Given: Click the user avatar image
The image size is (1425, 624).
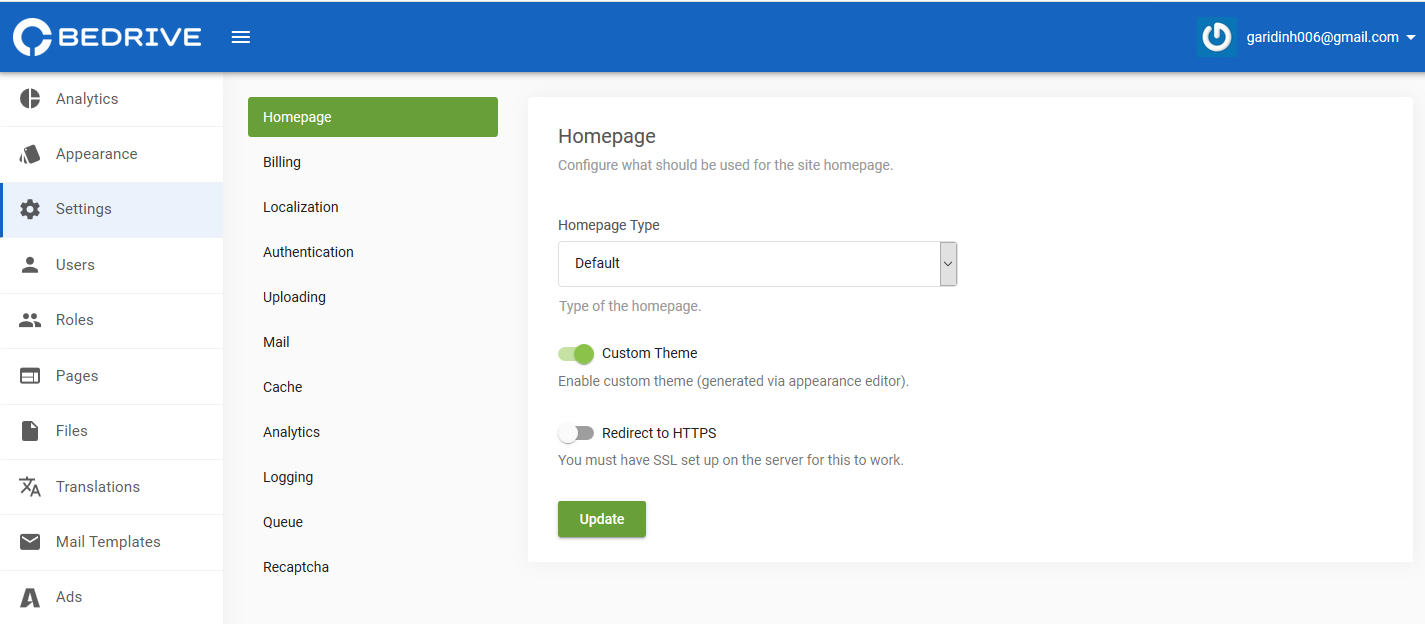Looking at the screenshot, I should tap(1216, 37).
